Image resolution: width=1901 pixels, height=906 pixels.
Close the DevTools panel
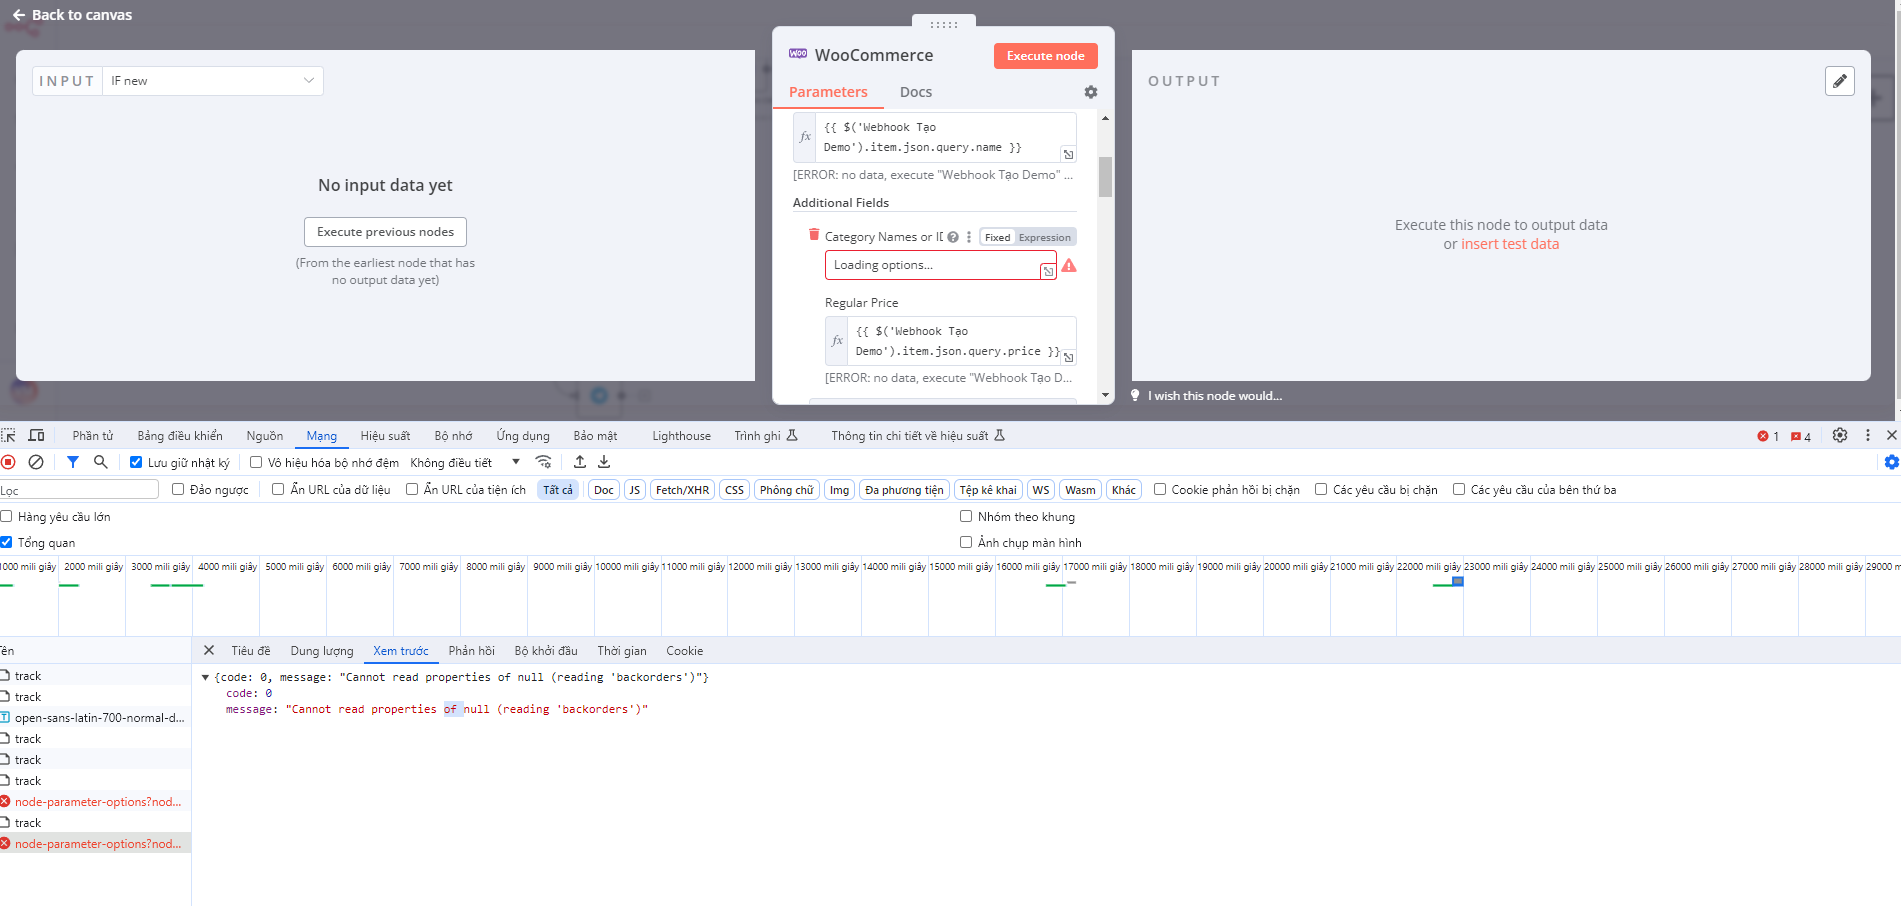pos(1891,435)
